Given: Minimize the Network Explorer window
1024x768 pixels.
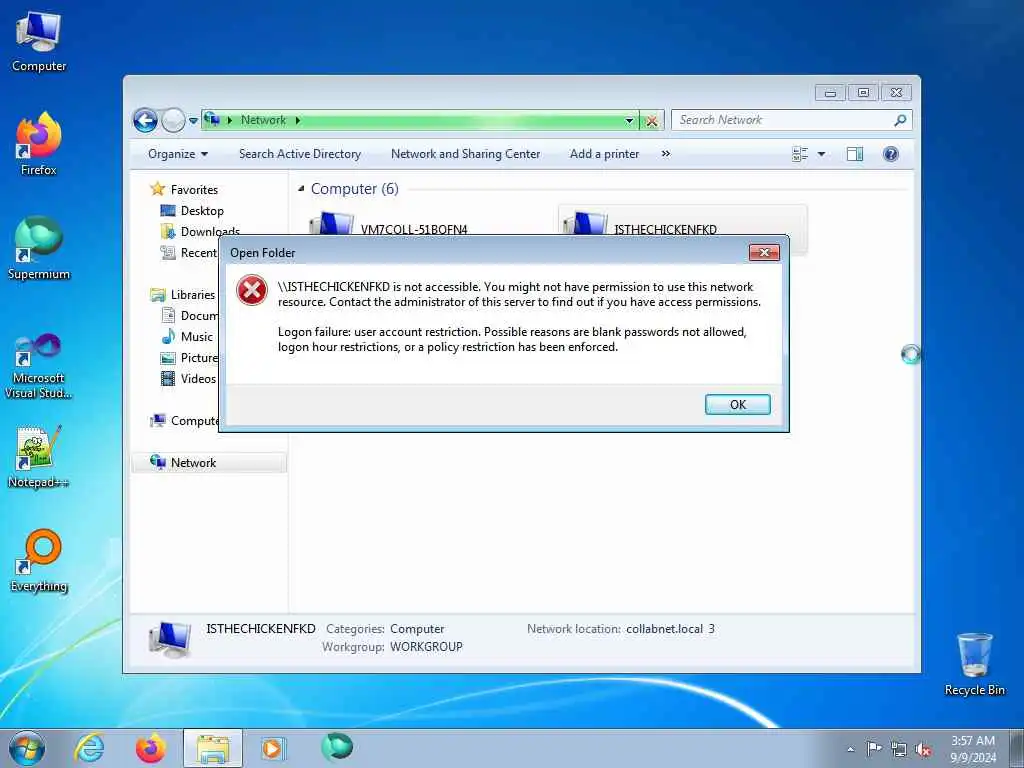Looking at the screenshot, I should coord(830,93).
